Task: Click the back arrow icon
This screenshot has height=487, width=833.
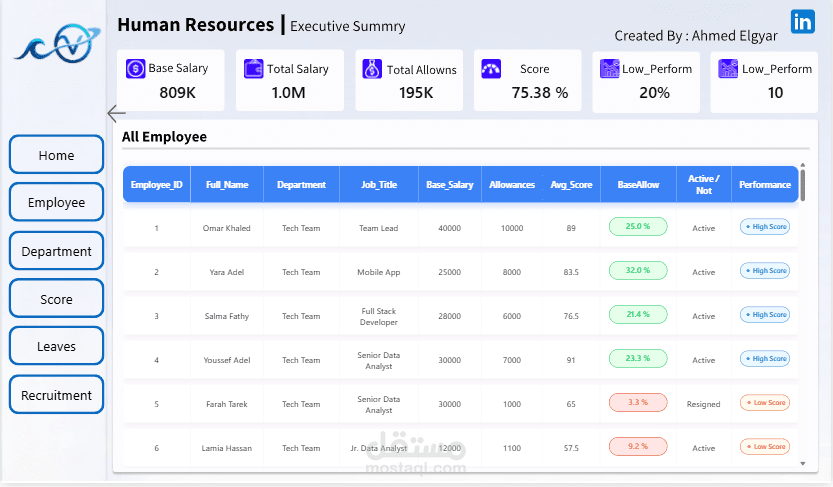Action: coord(116,113)
